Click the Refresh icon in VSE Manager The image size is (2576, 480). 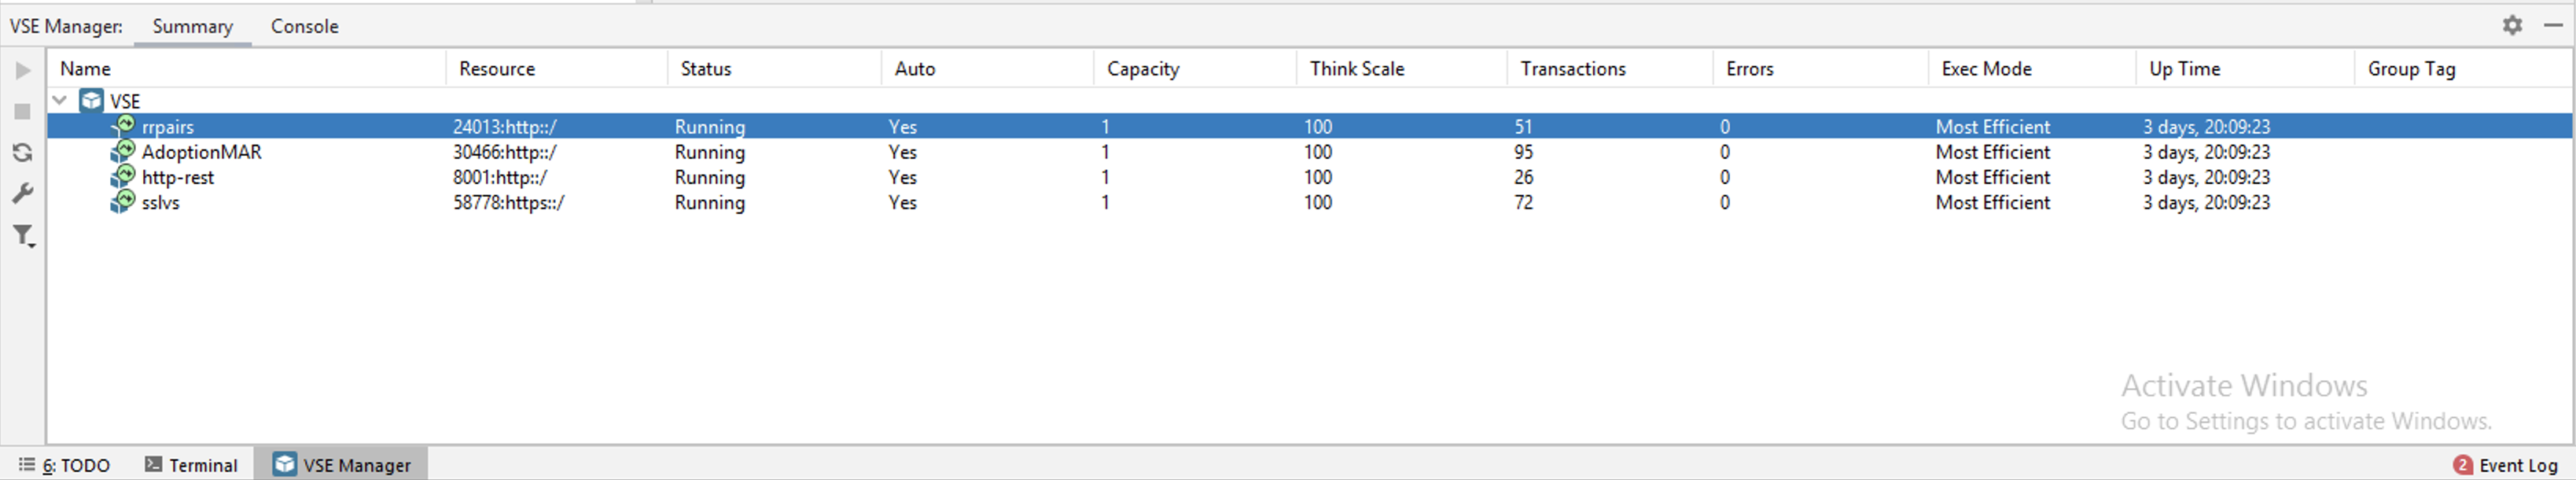23,152
